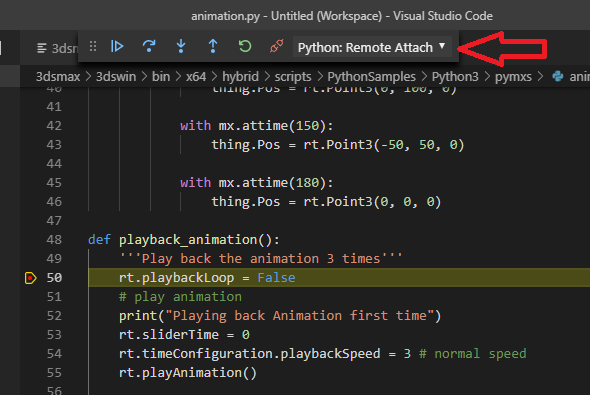Click the '# normal speed' comment
The height and width of the screenshot is (395, 590).
(x=473, y=354)
